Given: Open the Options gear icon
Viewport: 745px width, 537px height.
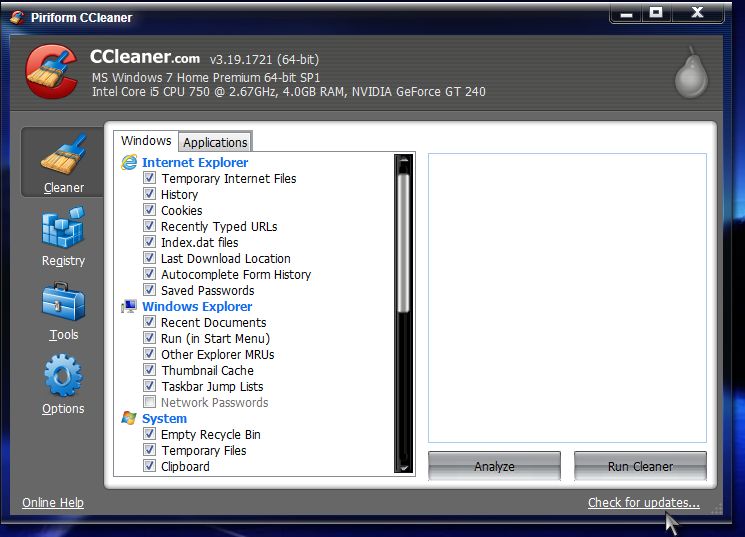Looking at the screenshot, I should tap(64, 375).
